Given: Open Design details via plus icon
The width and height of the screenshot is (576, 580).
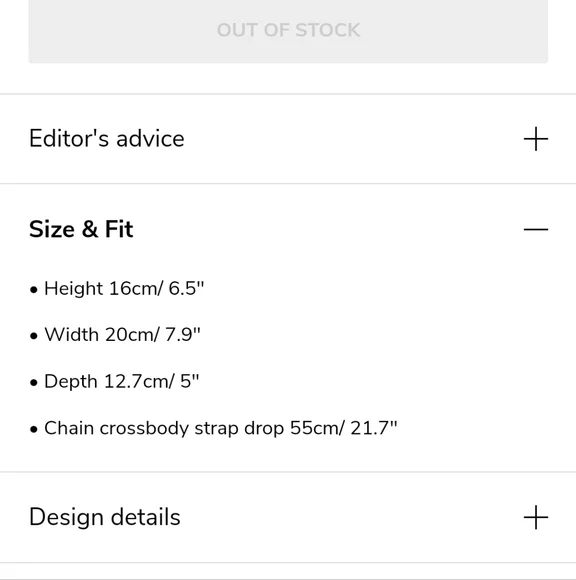Looking at the screenshot, I should point(536,517).
